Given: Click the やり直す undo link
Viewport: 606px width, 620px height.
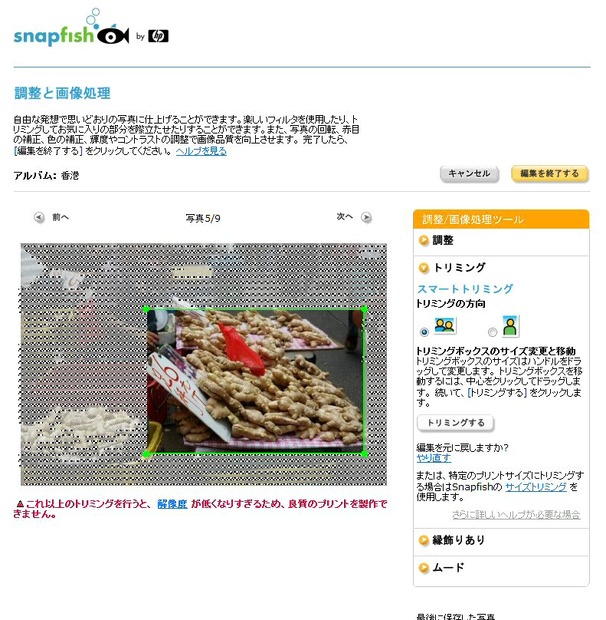Looking at the screenshot, I should [434, 458].
